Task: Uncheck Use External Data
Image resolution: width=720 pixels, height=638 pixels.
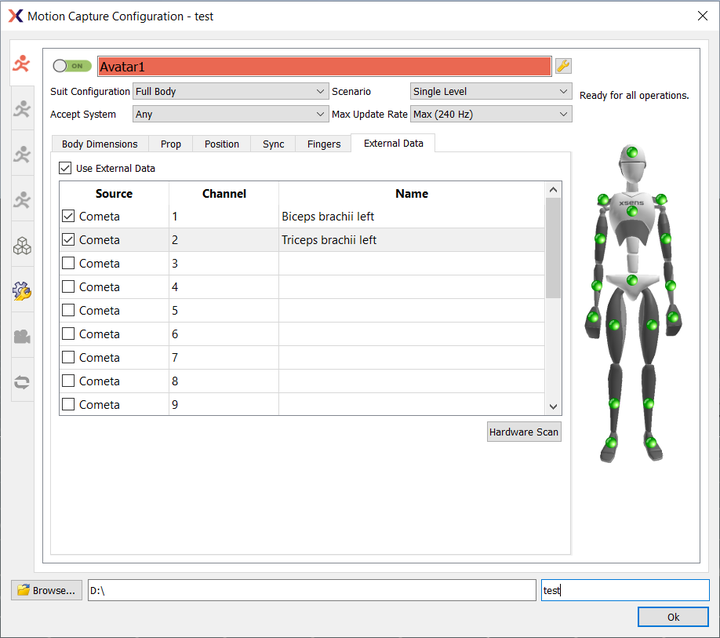Action: click(65, 168)
